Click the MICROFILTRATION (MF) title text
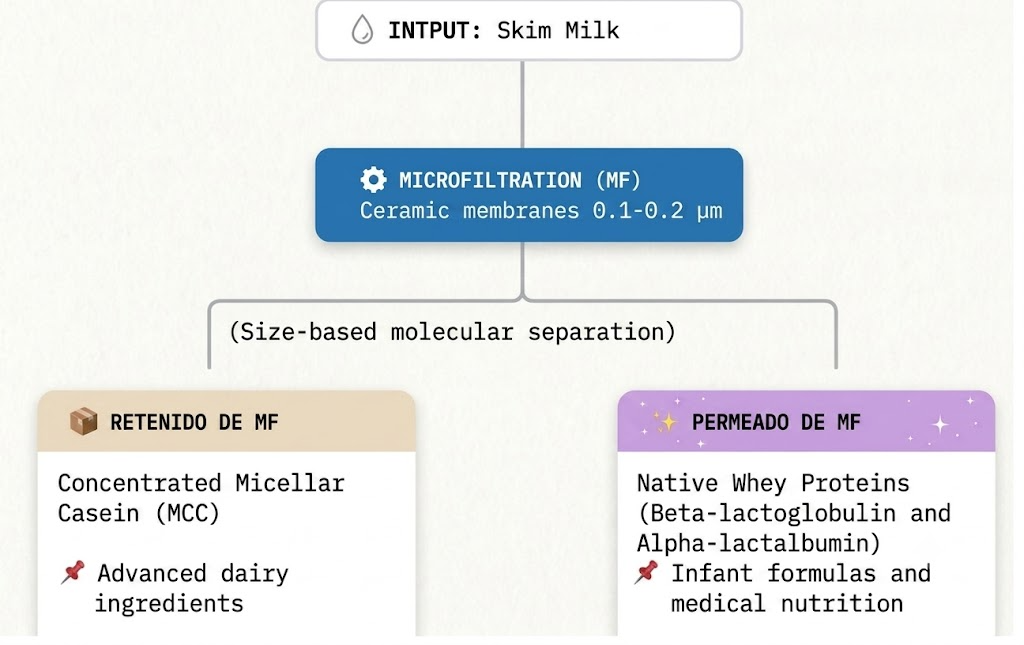This screenshot has width=1024, height=645. (520, 180)
